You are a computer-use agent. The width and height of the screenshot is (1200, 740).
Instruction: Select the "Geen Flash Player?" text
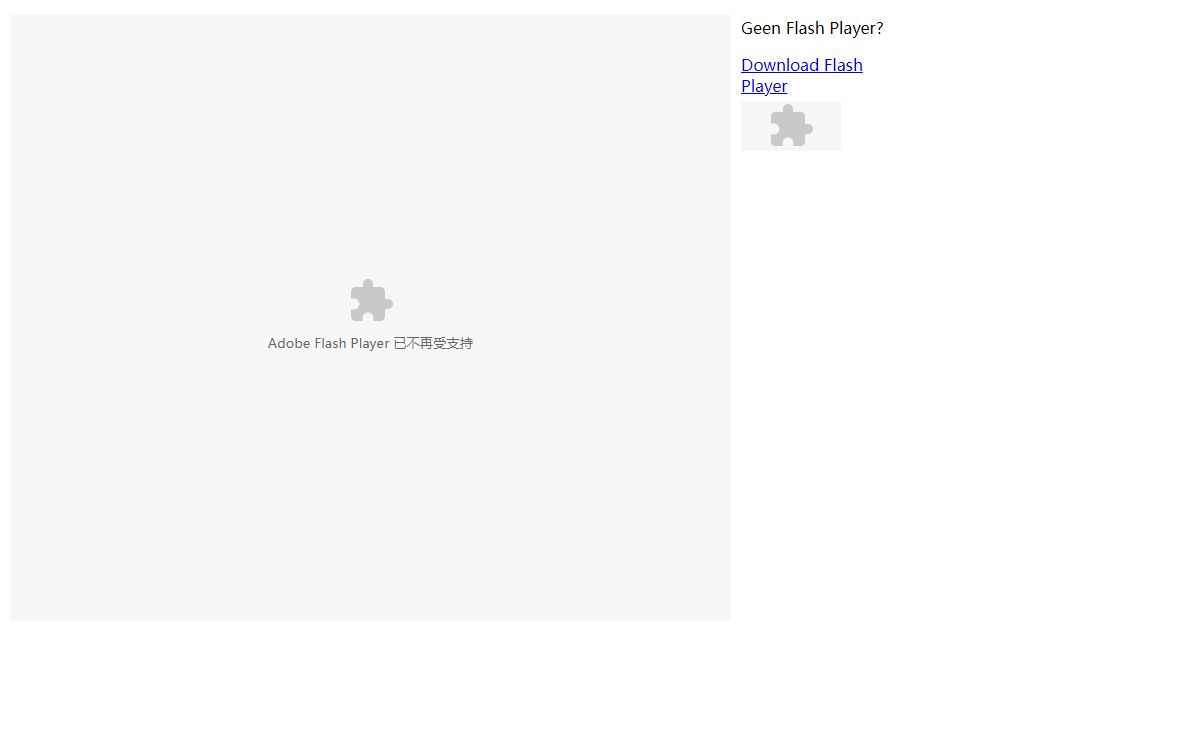(812, 28)
